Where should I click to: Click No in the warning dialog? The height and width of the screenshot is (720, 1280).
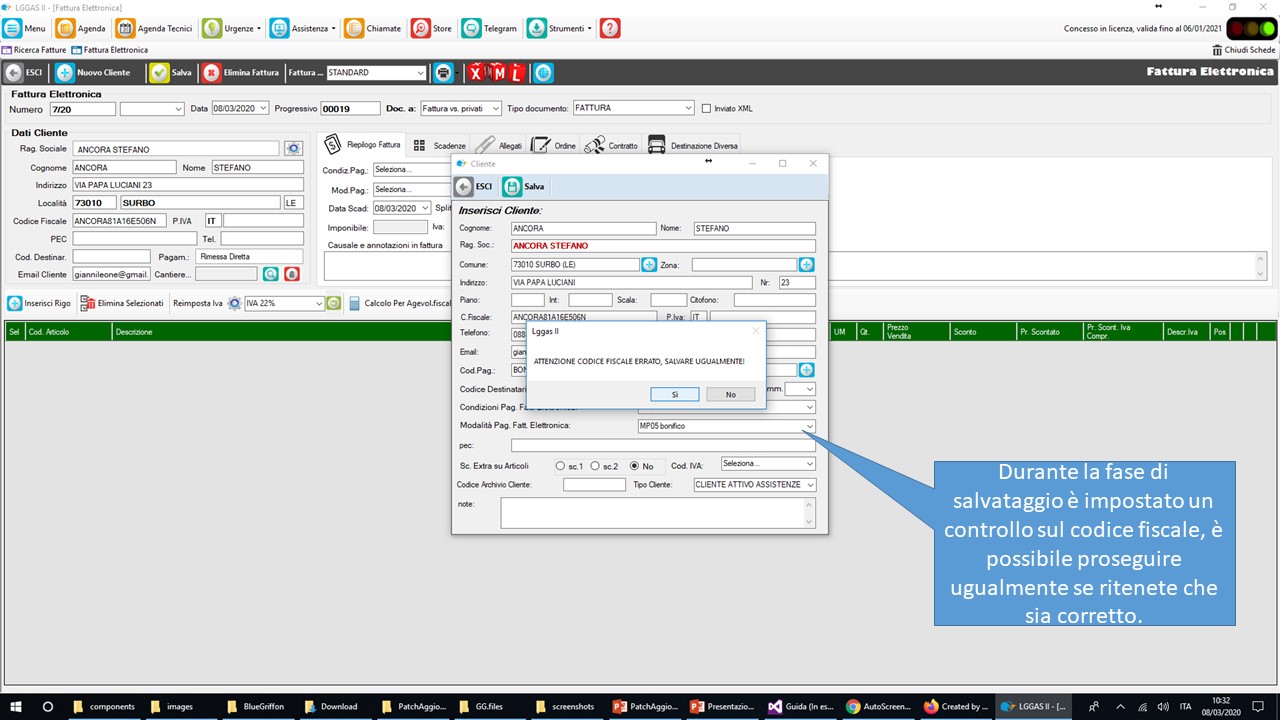pos(730,395)
